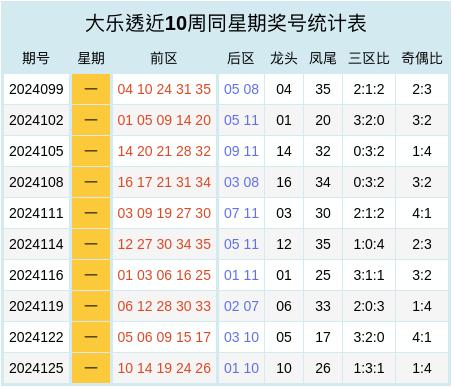This screenshot has height=387, width=452.
Task: Click front numbers 12 27 30 34 35
Action: pos(164,244)
